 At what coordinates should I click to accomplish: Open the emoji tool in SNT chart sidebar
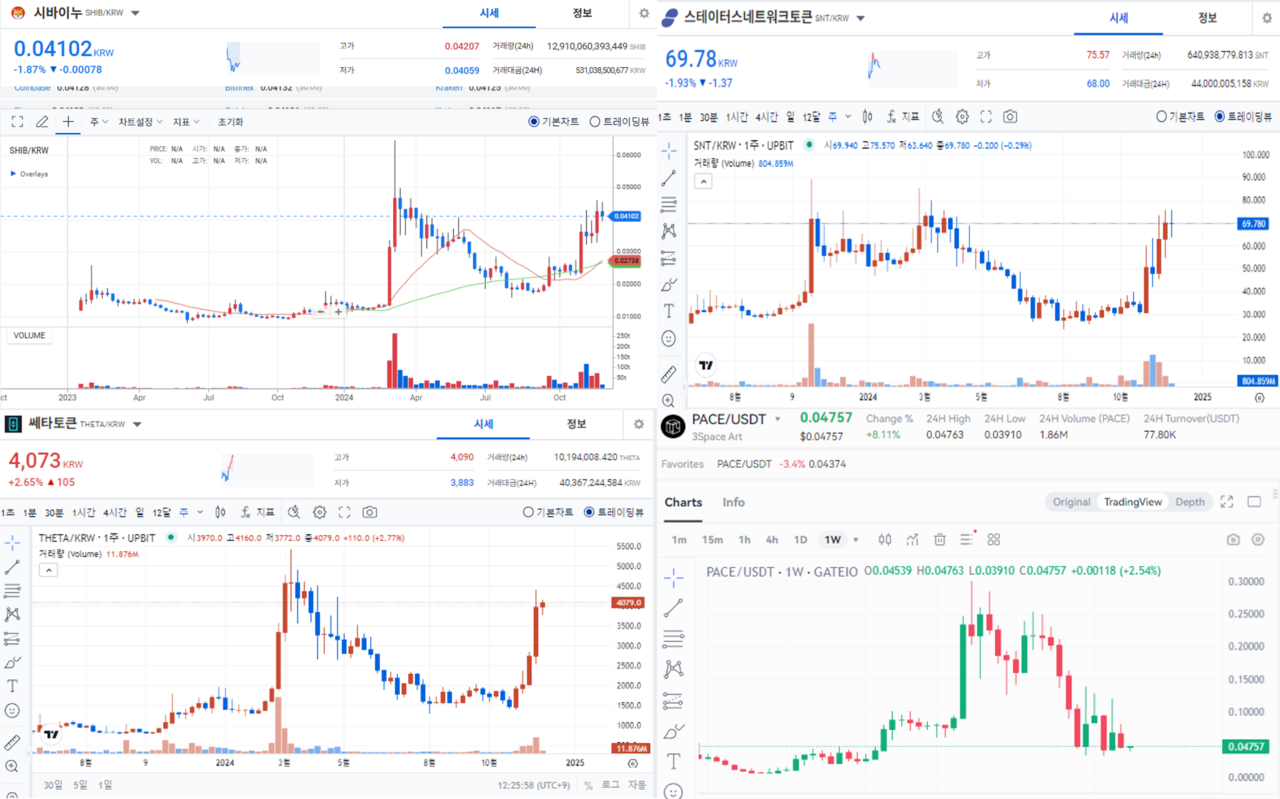pyautogui.click(x=669, y=339)
